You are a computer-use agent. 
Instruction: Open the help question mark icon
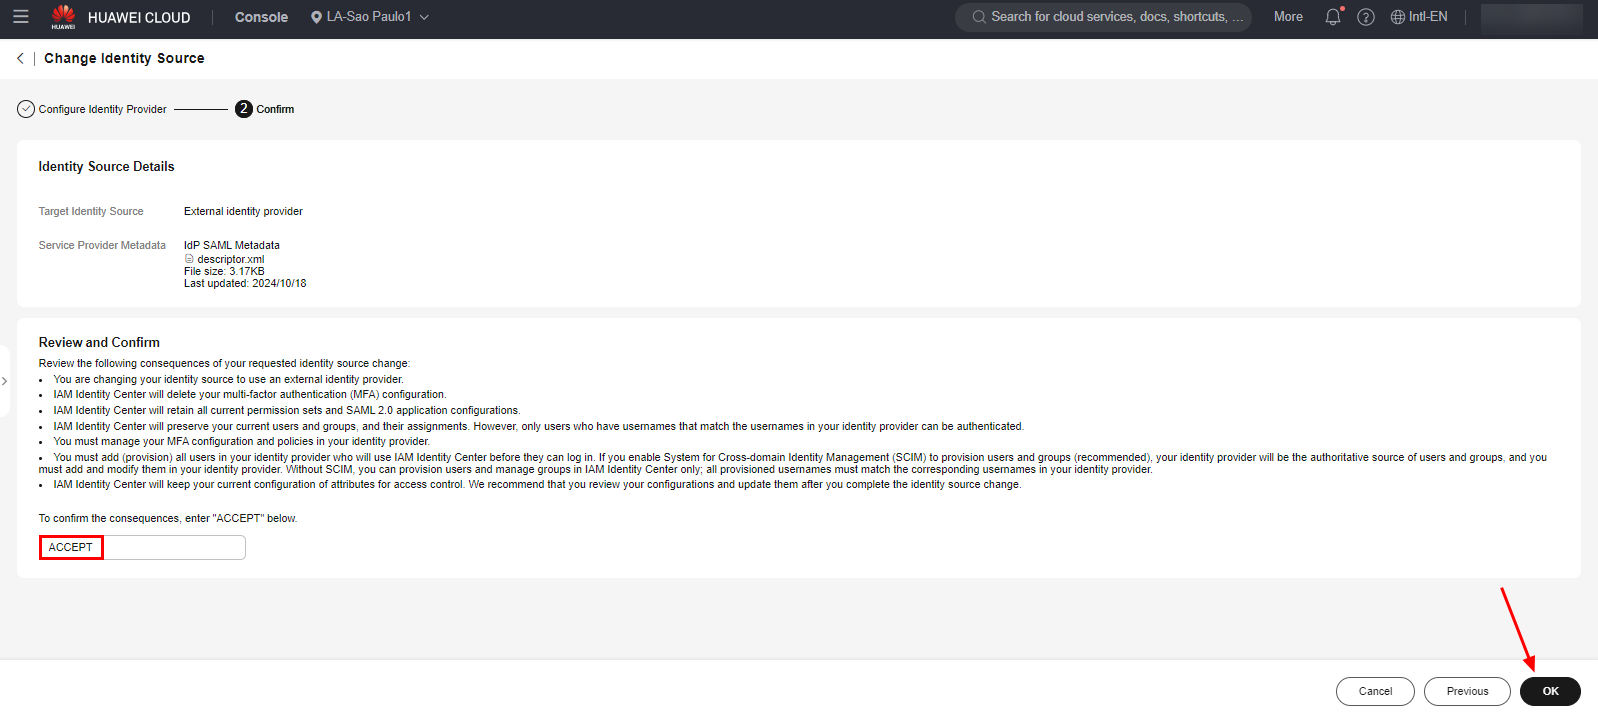[x=1365, y=17]
